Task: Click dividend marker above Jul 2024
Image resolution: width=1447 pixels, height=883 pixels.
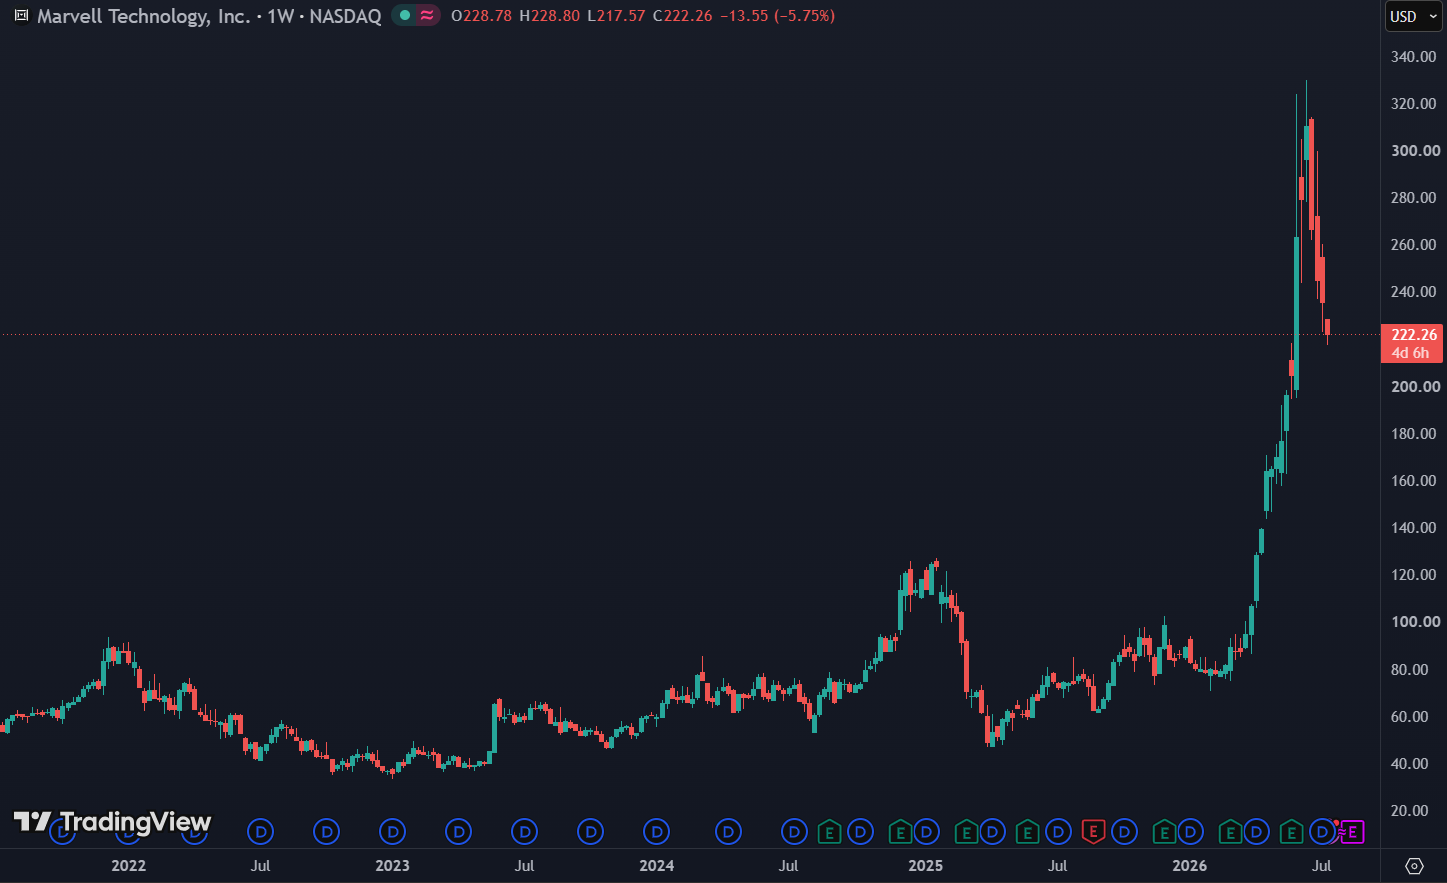Action: [x=794, y=831]
